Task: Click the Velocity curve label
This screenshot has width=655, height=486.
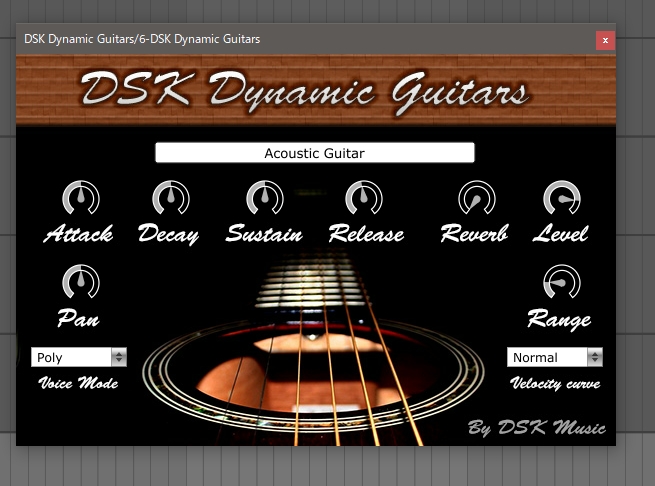Action: (x=556, y=383)
